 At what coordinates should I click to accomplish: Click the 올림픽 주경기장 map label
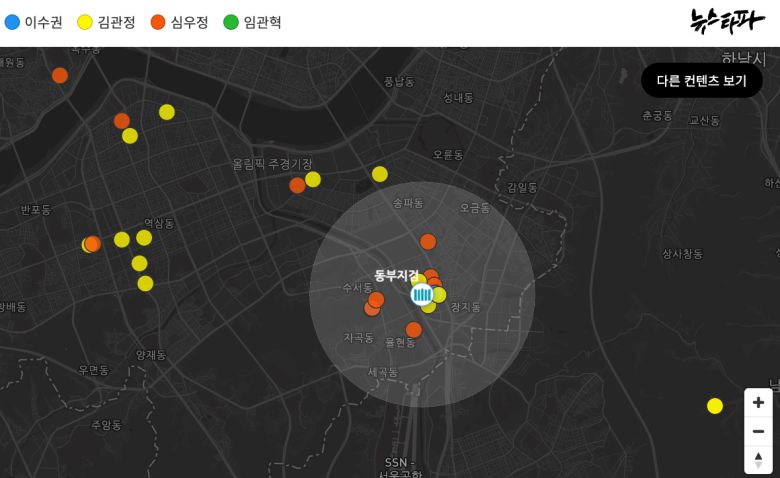pyautogui.click(x=272, y=163)
